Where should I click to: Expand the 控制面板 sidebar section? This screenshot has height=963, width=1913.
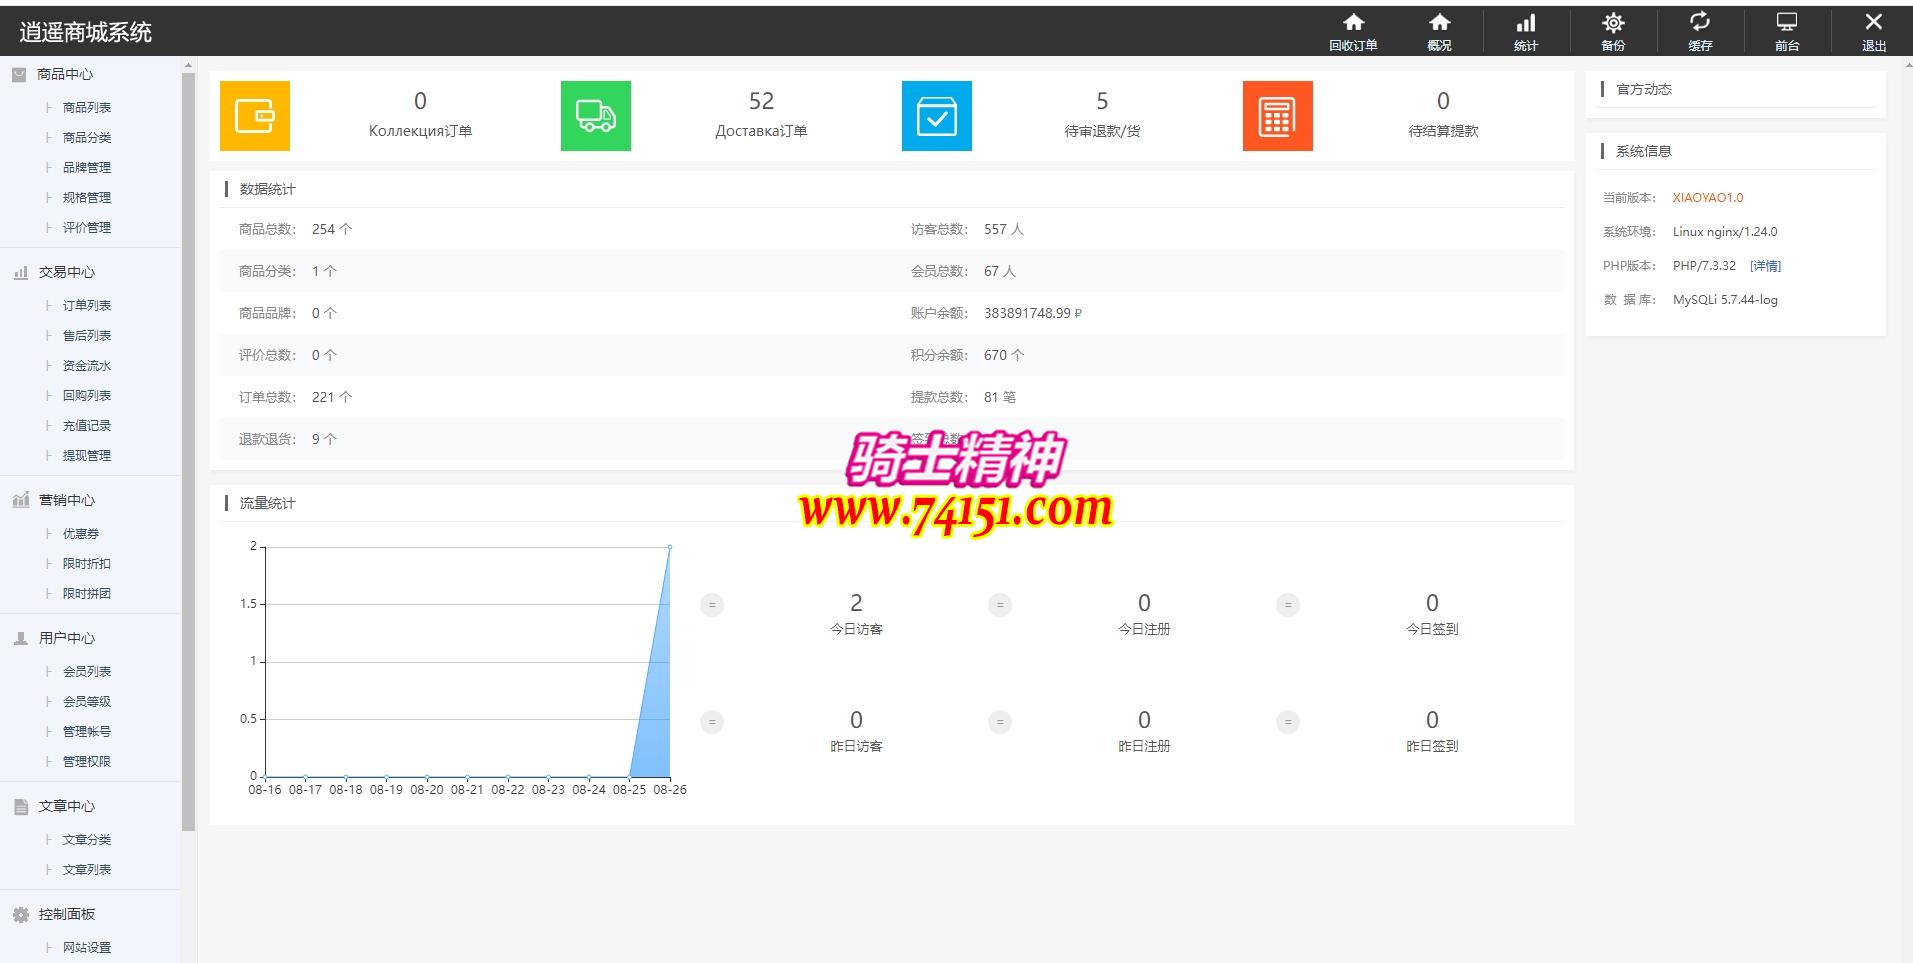pos(66,914)
